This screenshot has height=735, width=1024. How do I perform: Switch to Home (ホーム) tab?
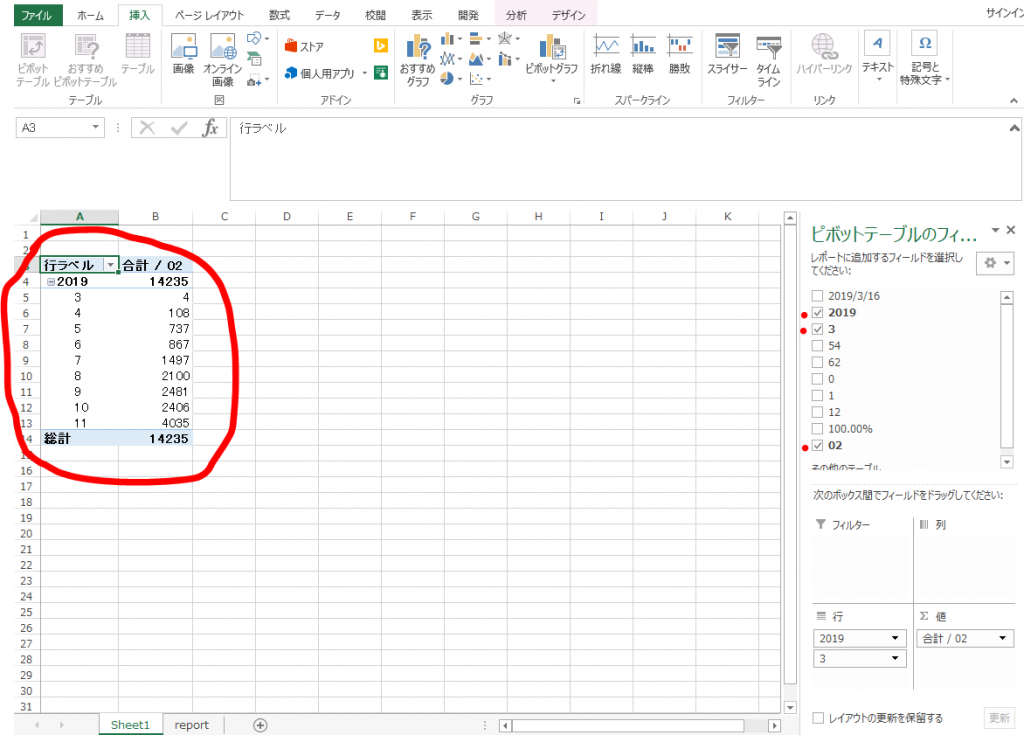pos(90,15)
